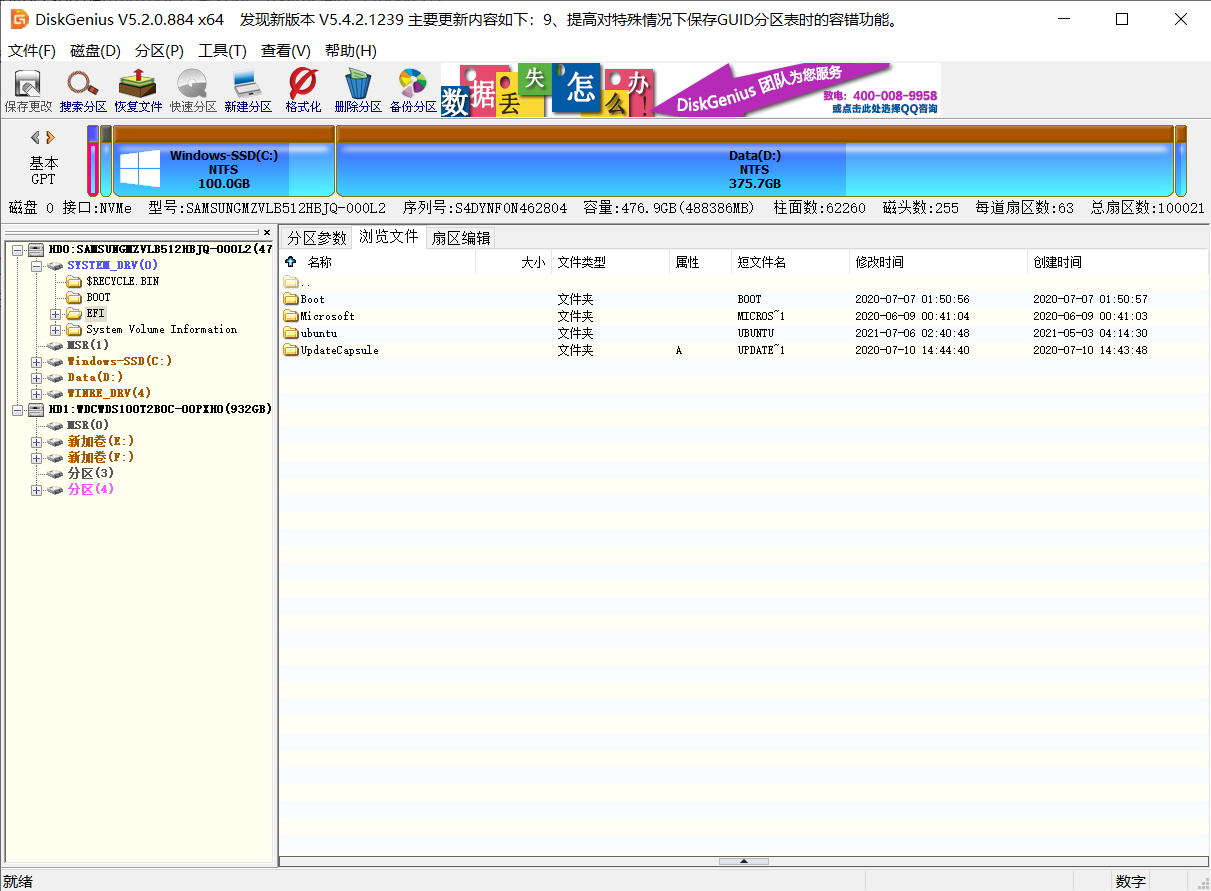This screenshot has height=891, width=1211.
Task: Open the 文件(F) menu
Action: [32, 51]
